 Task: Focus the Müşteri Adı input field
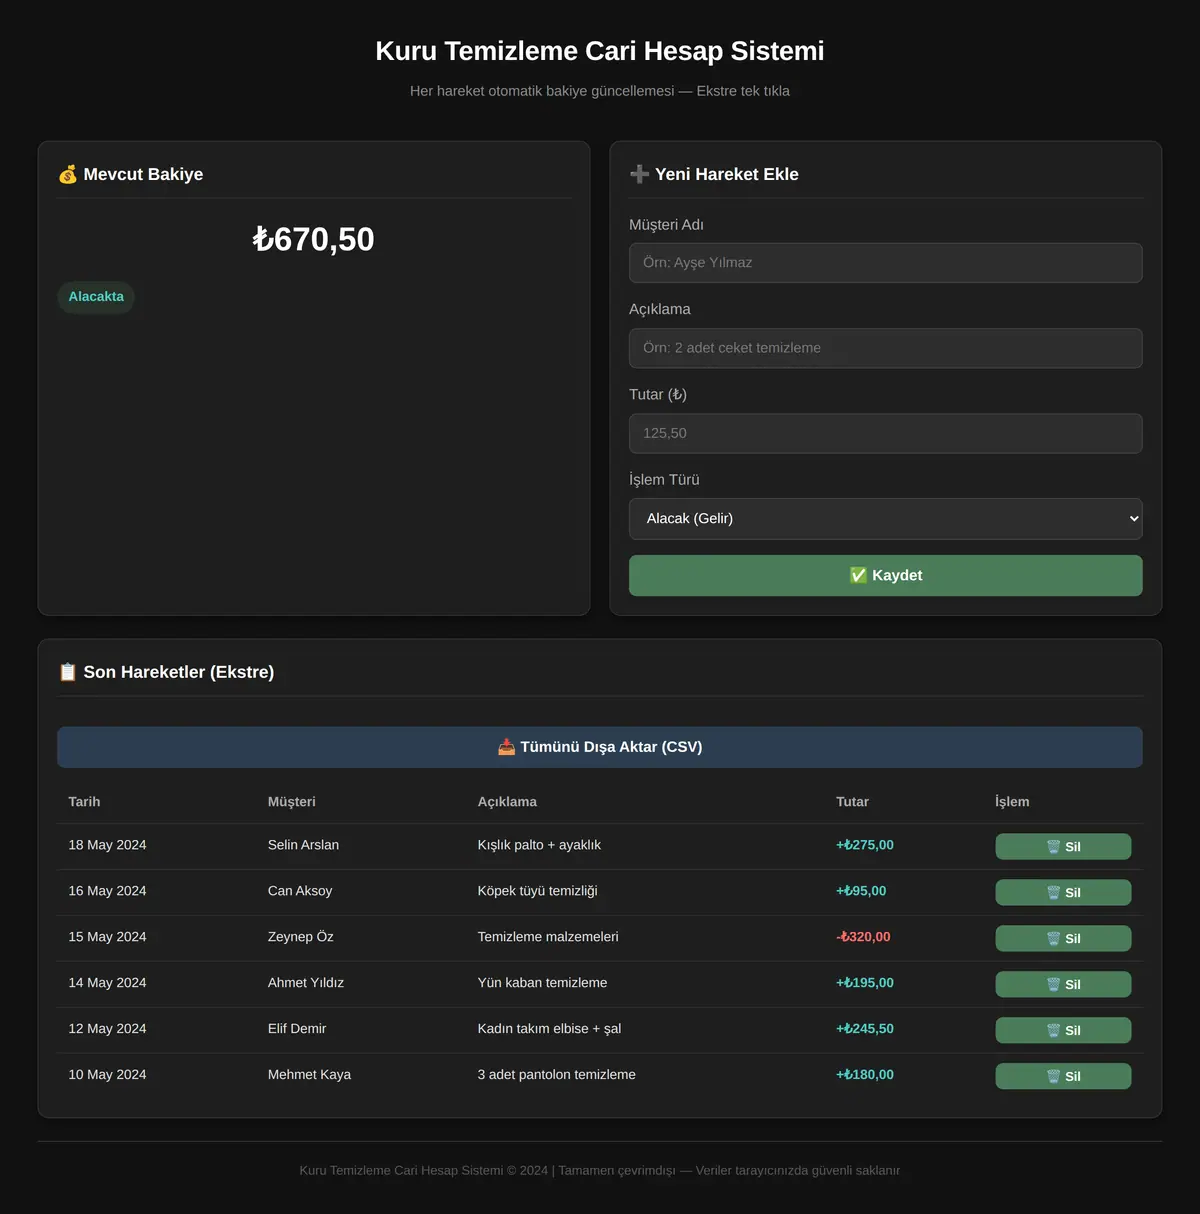tap(886, 263)
